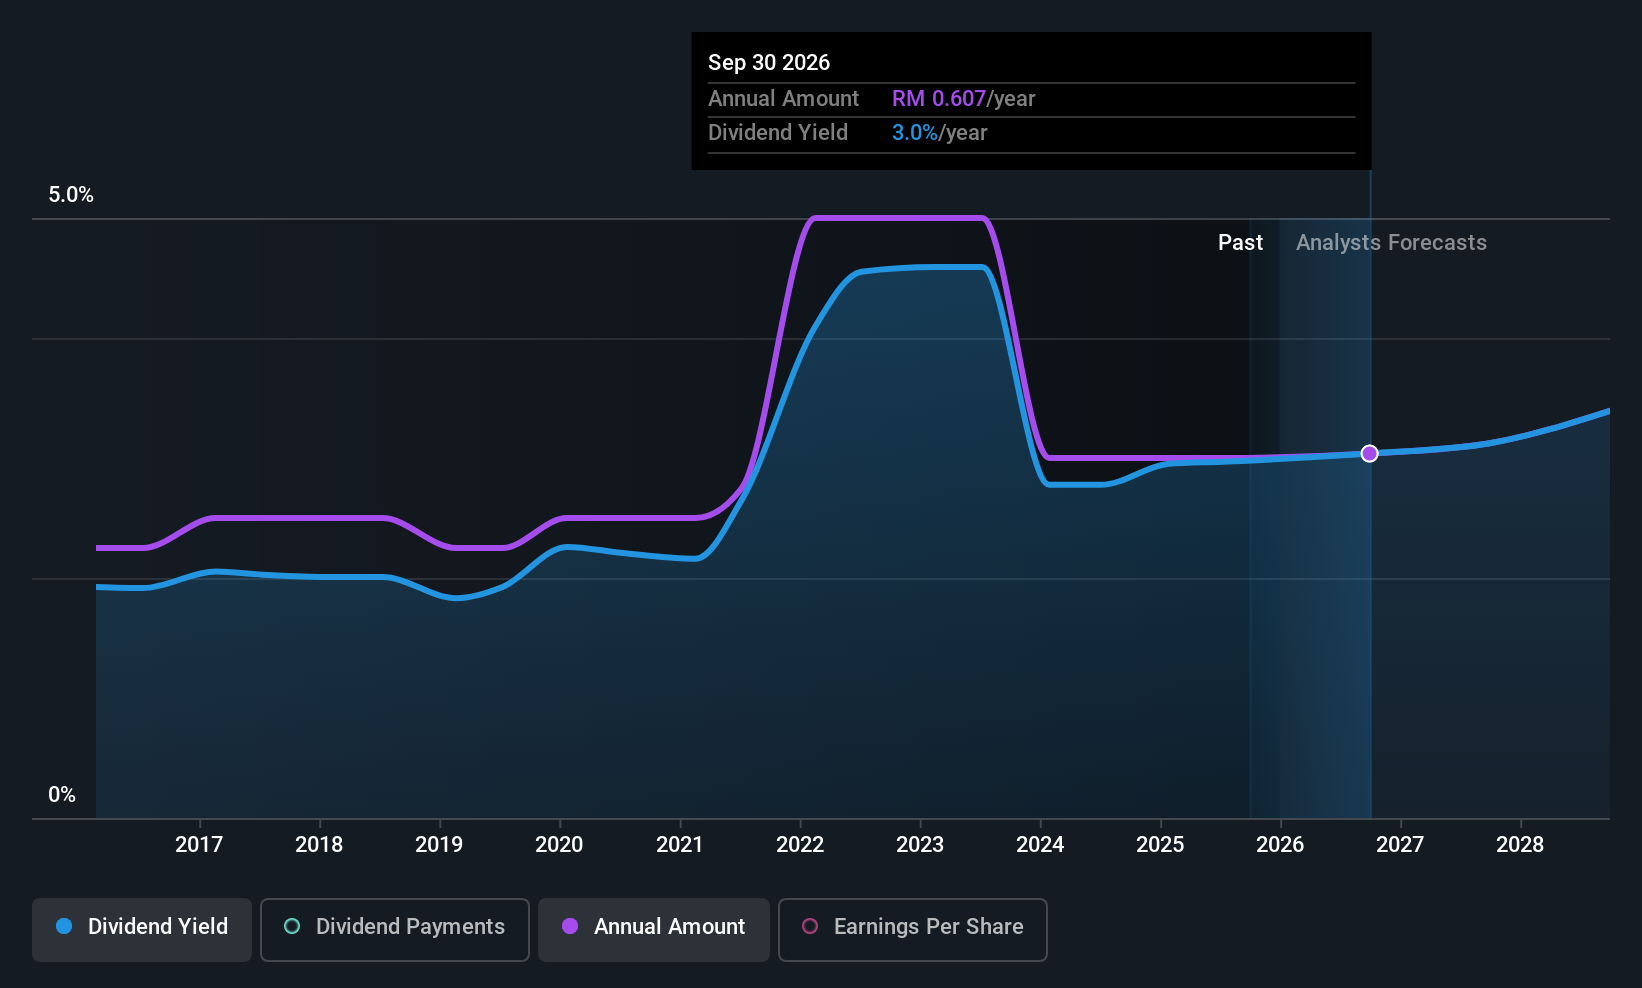Click the Analysts Forecasts label
This screenshot has height=988, width=1642.
pyautogui.click(x=1391, y=243)
